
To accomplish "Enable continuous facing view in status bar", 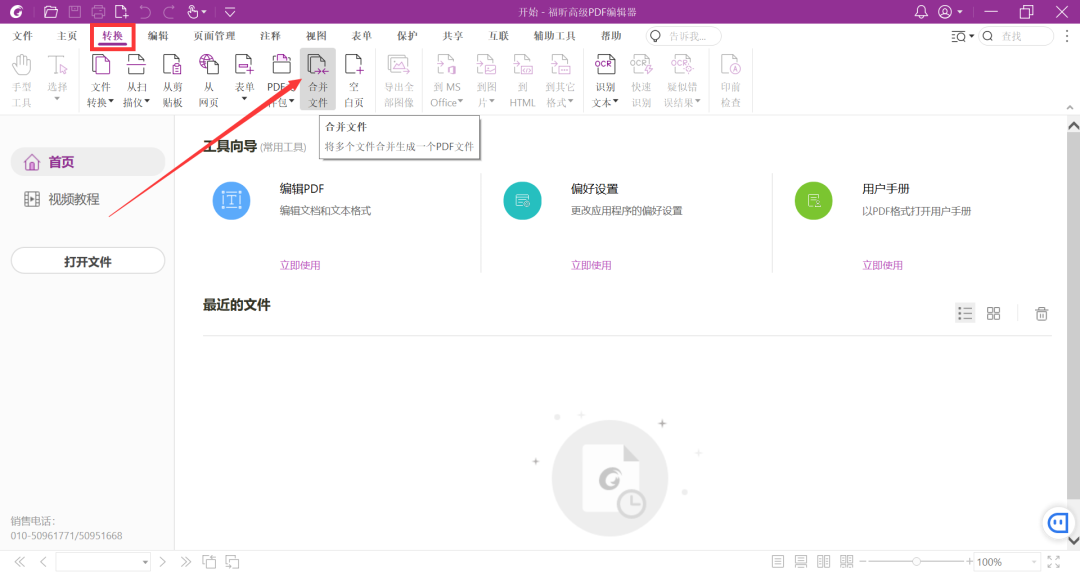I will [x=847, y=562].
